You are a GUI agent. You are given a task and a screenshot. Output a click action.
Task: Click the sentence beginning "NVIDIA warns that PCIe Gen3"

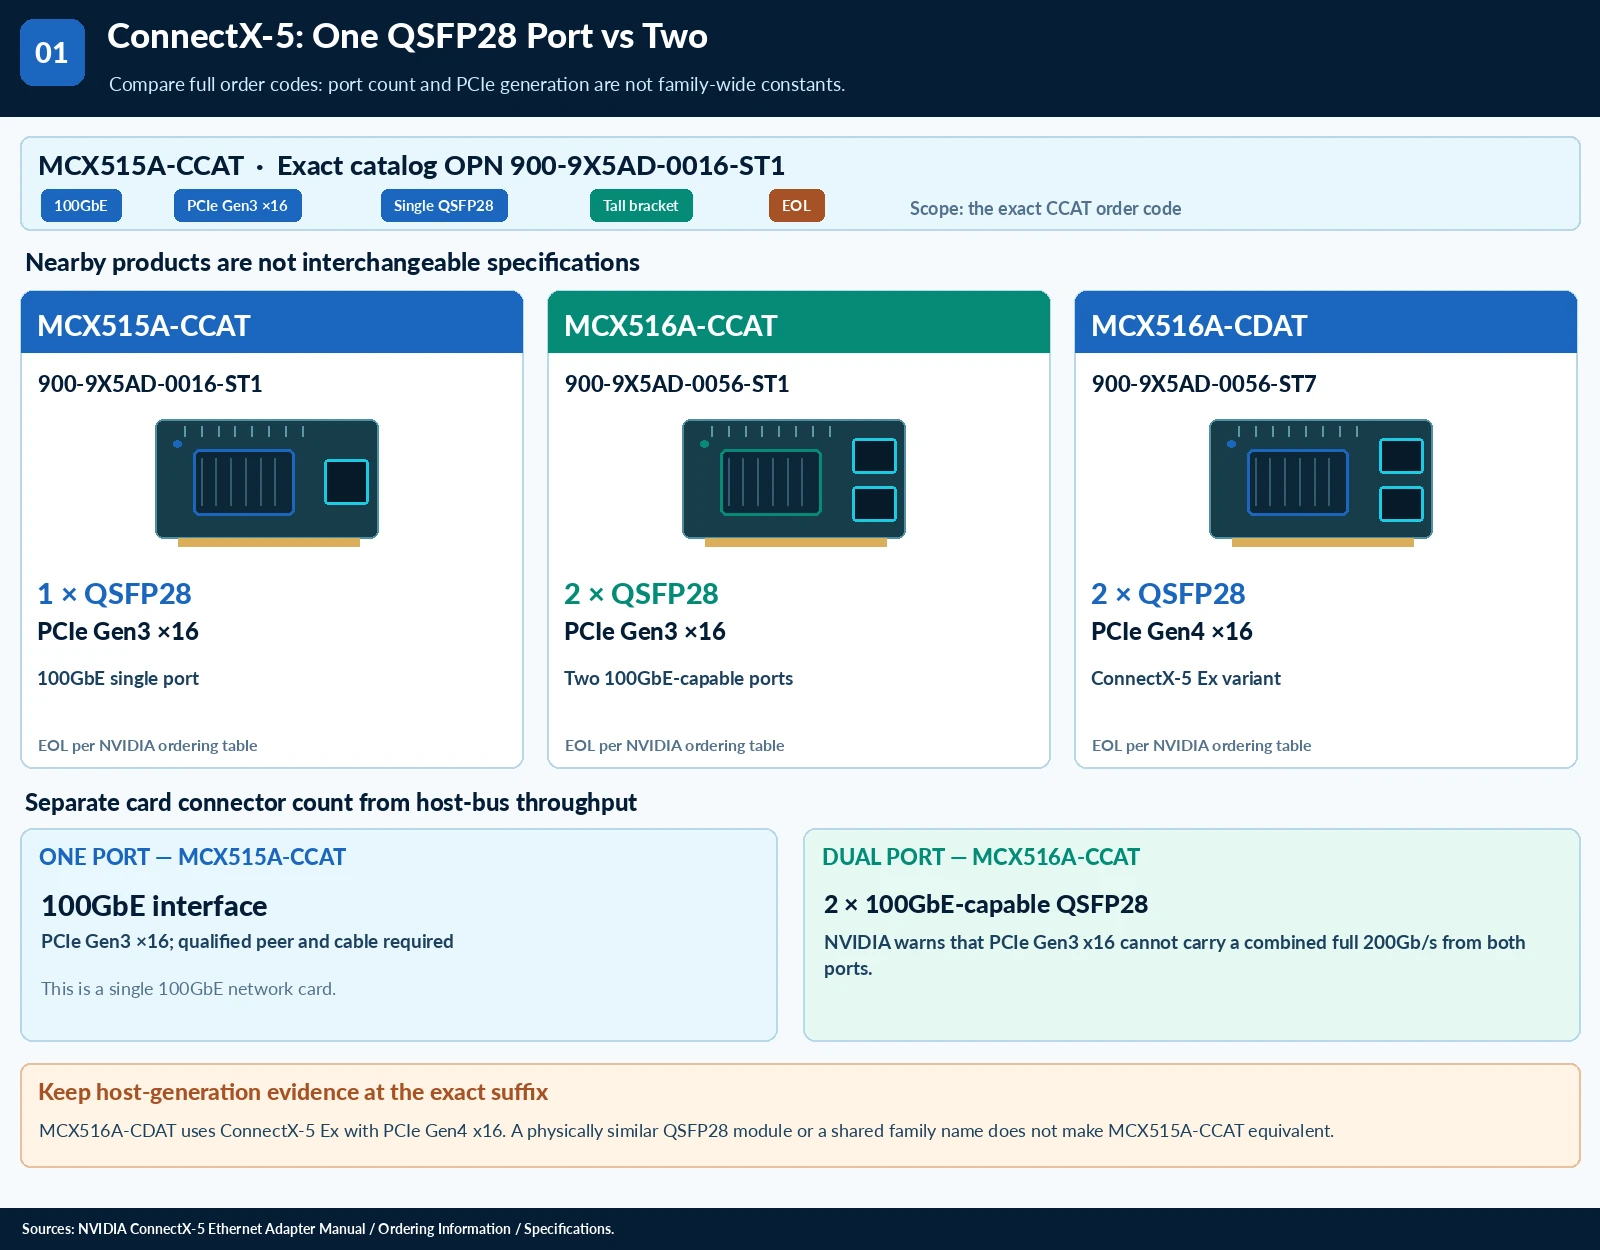click(x=1175, y=955)
